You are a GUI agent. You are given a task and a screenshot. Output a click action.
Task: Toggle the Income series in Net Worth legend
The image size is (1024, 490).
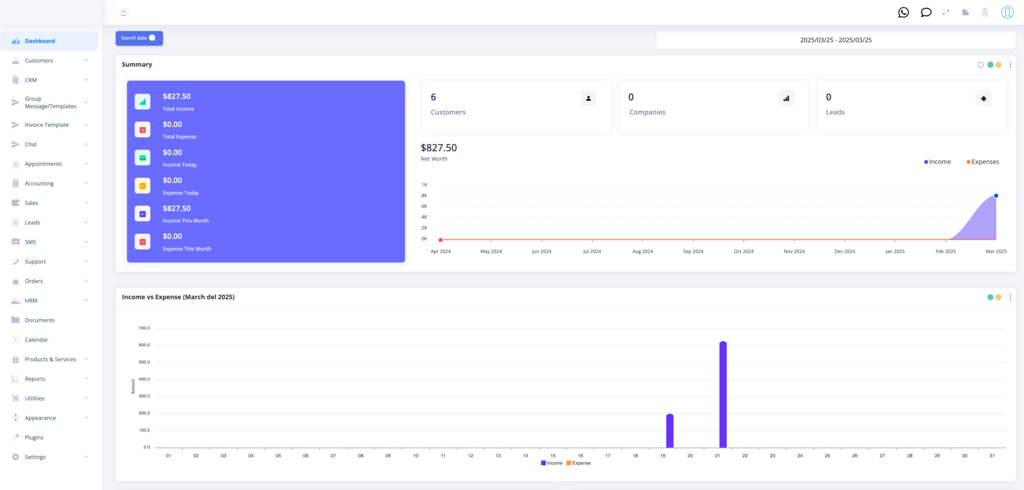coord(938,161)
